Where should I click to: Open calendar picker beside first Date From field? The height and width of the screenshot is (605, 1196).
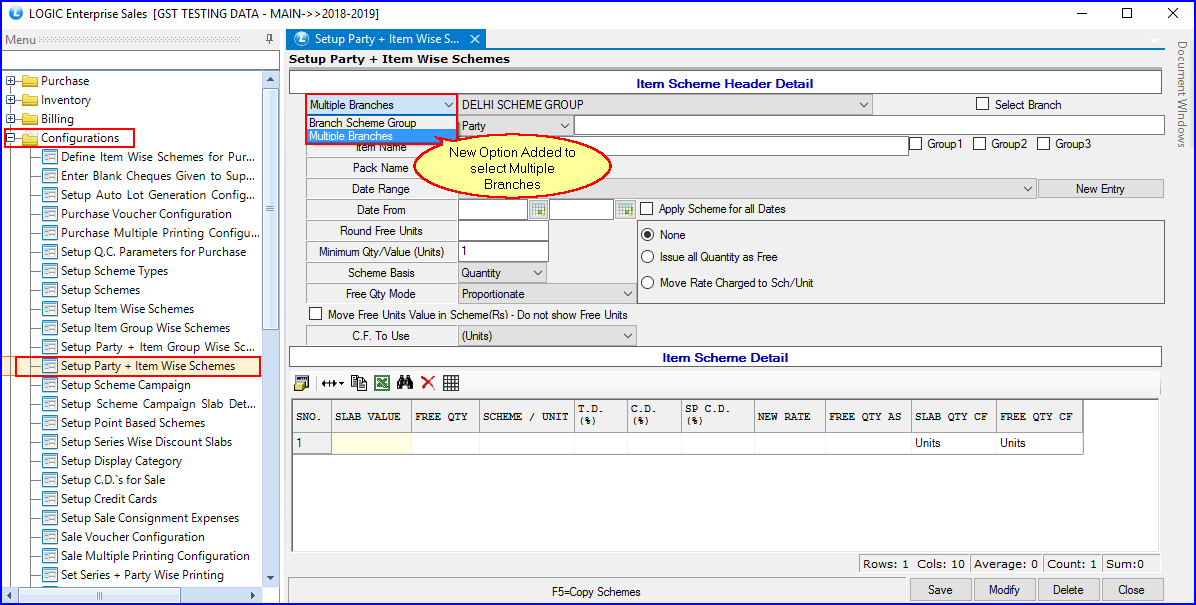pos(539,209)
